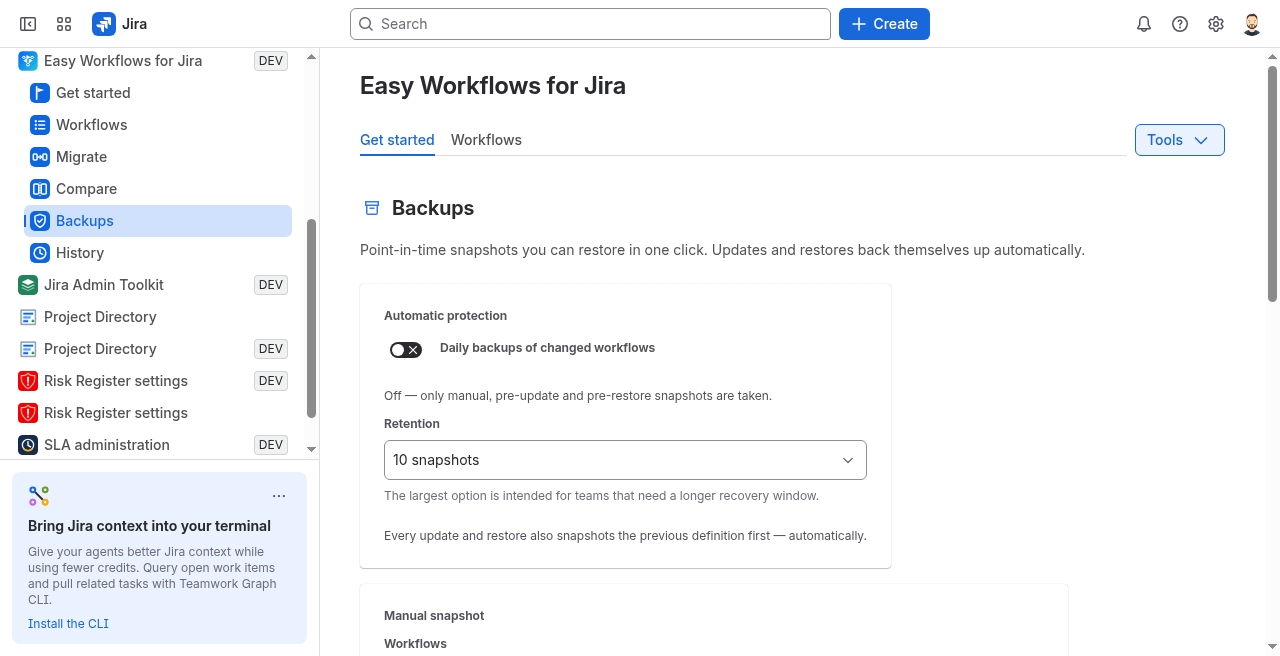Click the sidebar scroll up arrow
1280x656 pixels.
[x=311, y=57]
